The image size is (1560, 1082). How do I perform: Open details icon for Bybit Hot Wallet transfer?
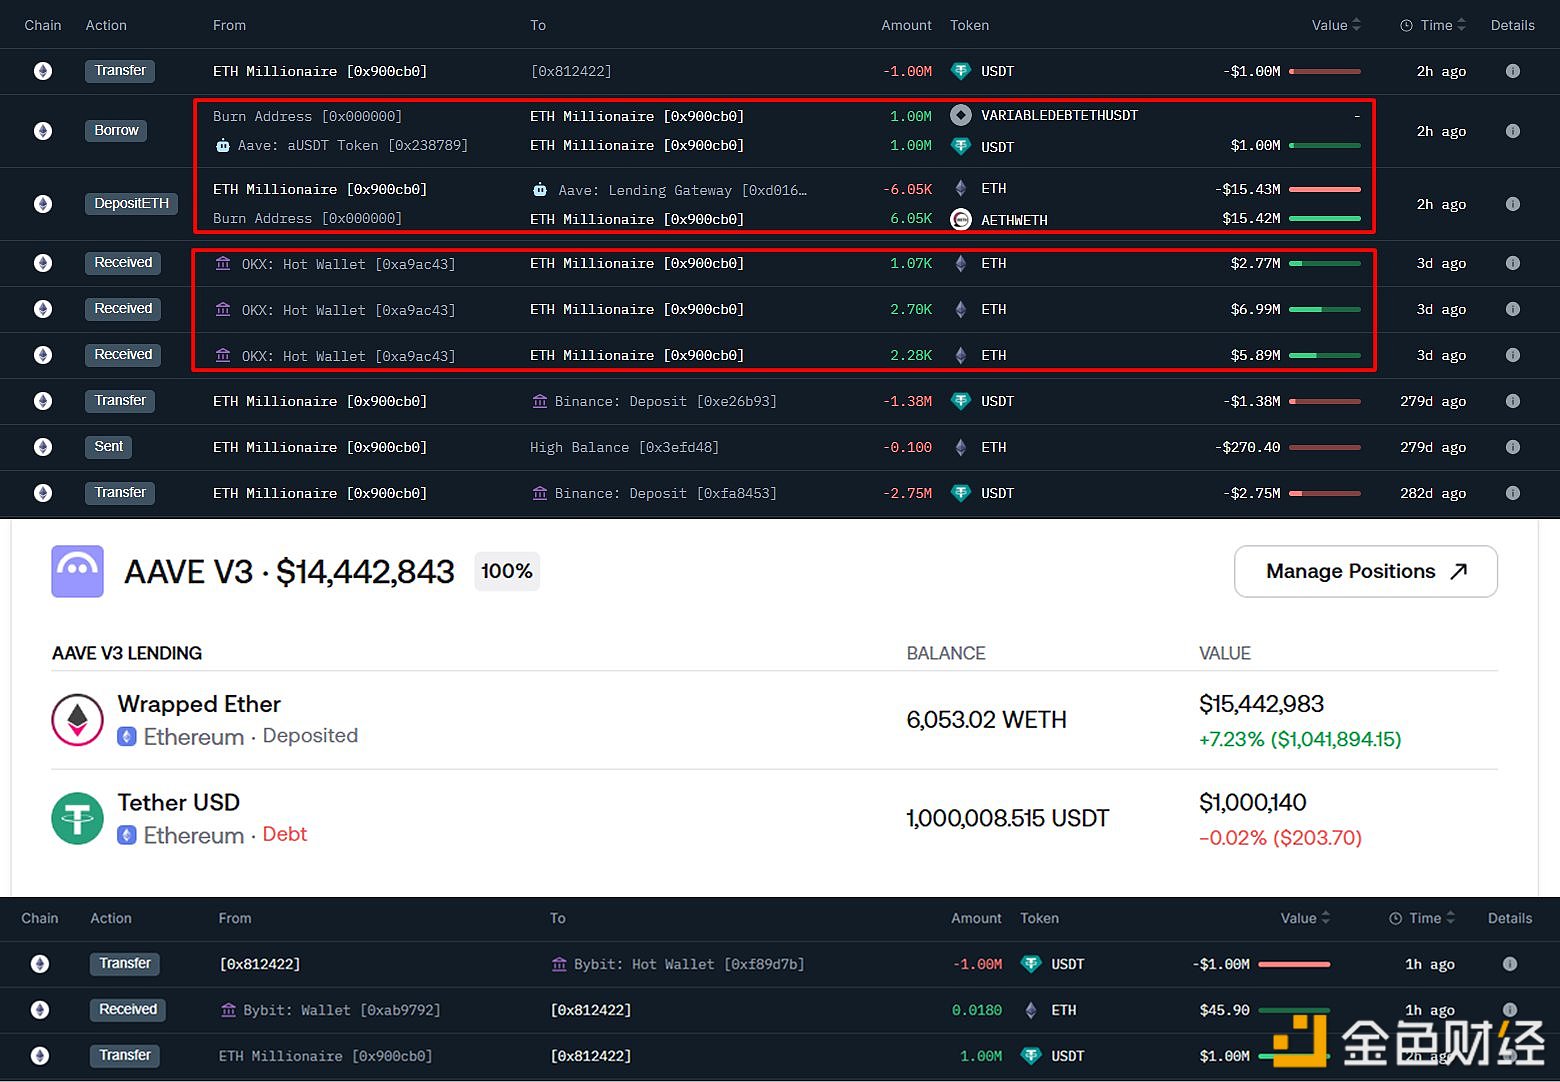click(1509, 964)
